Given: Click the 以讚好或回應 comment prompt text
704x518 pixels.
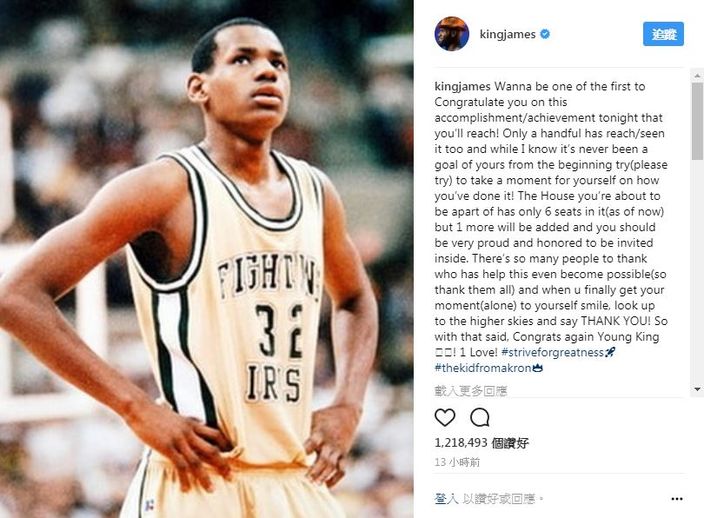Looking at the screenshot, I should tap(499, 499).
